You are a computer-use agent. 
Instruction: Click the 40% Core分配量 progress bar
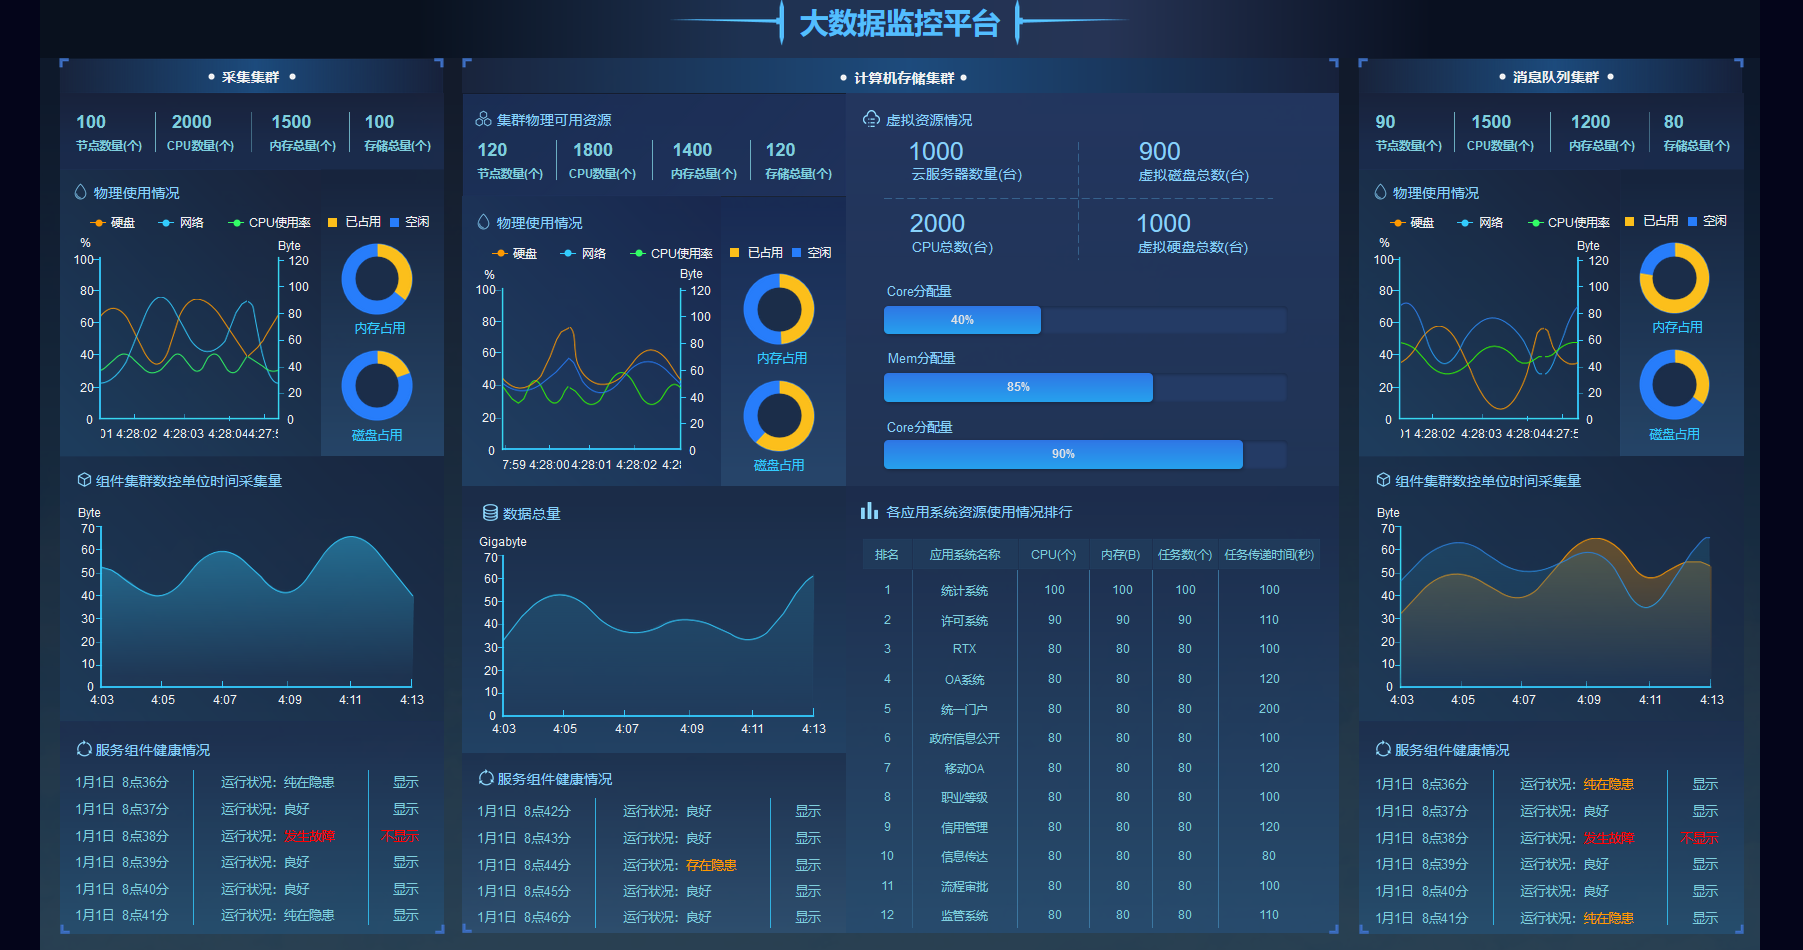[1085, 320]
